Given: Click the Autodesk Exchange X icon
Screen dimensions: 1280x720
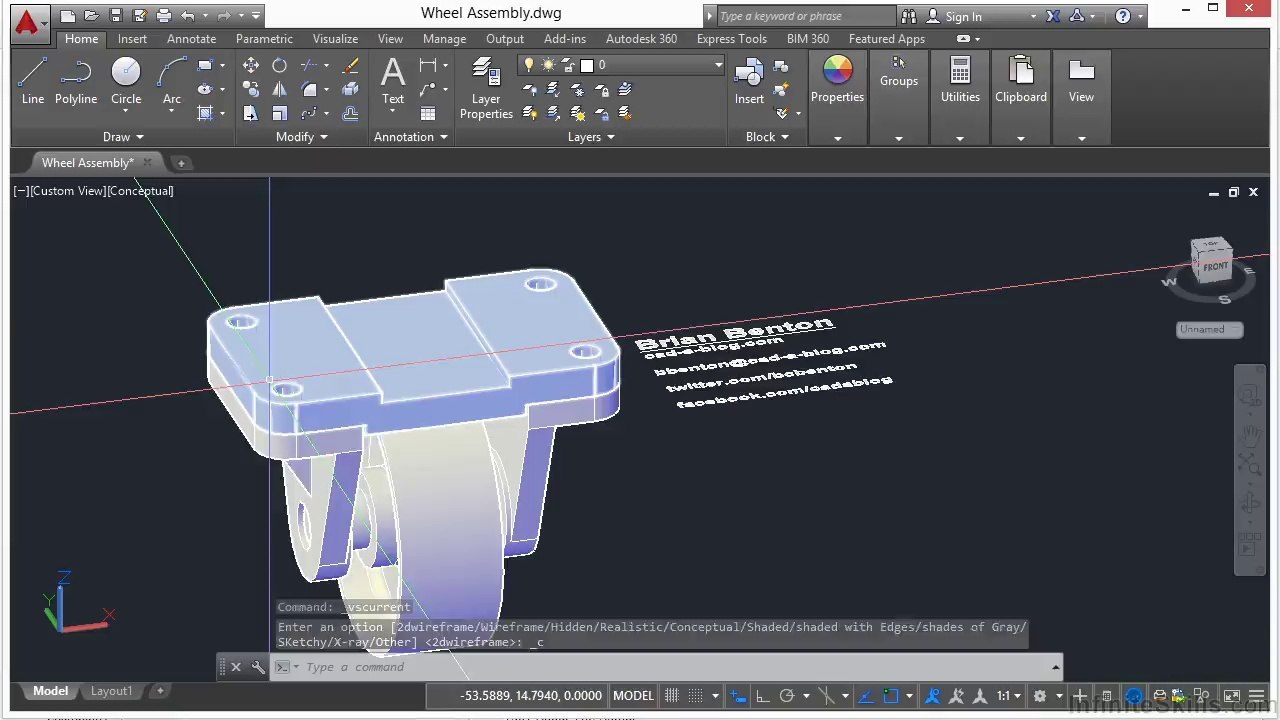Looking at the screenshot, I should (1053, 16).
